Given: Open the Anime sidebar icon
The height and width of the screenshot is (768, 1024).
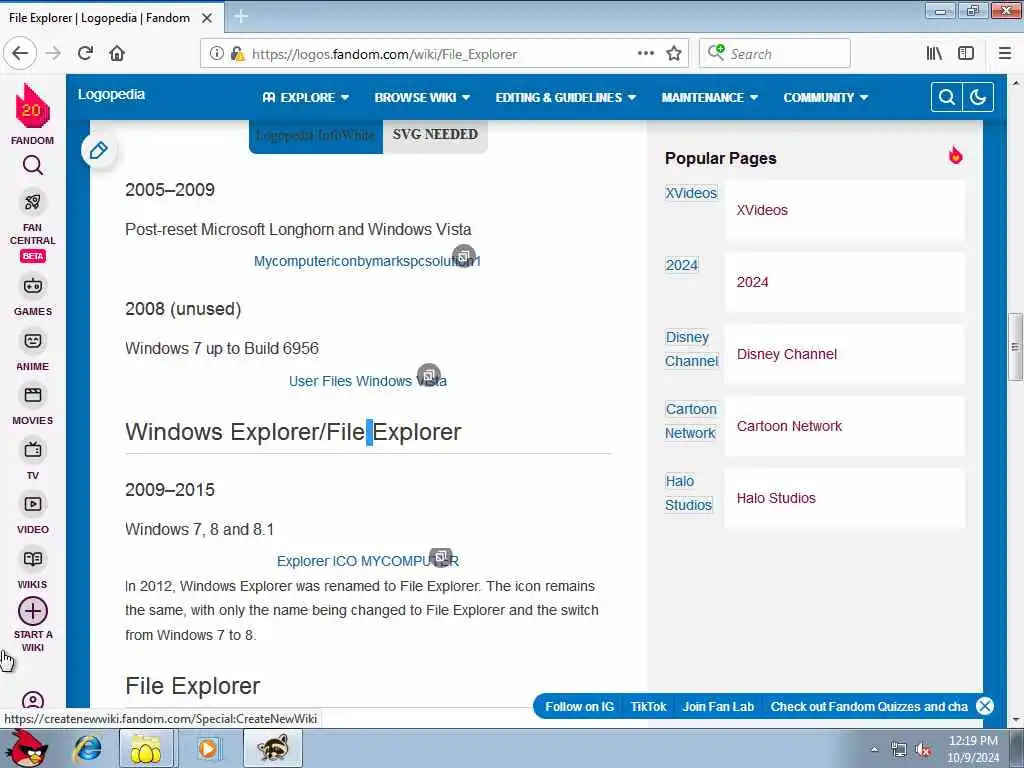Looking at the screenshot, I should coord(33,341).
